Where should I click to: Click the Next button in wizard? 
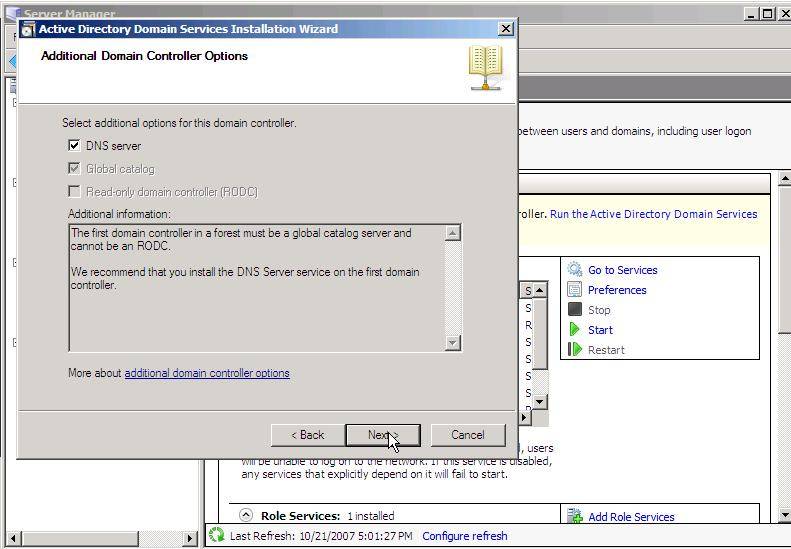[383, 435]
